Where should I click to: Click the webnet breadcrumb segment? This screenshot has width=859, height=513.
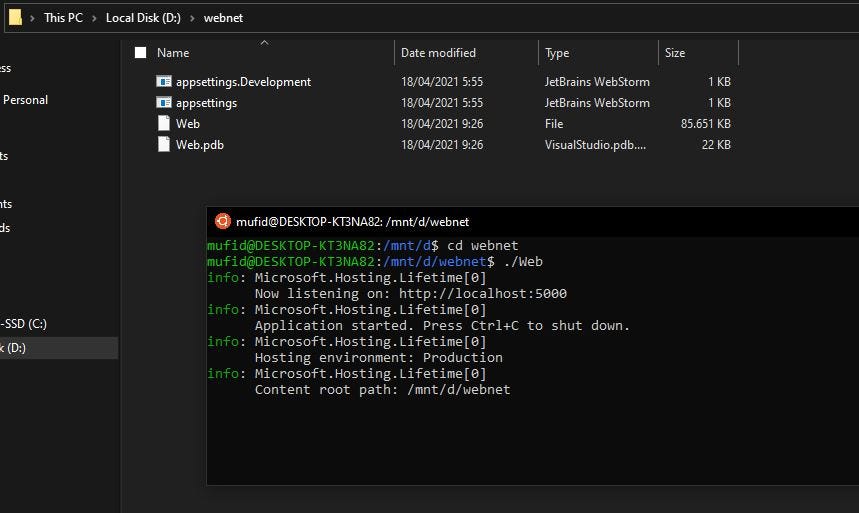pyautogui.click(x=223, y=18)
